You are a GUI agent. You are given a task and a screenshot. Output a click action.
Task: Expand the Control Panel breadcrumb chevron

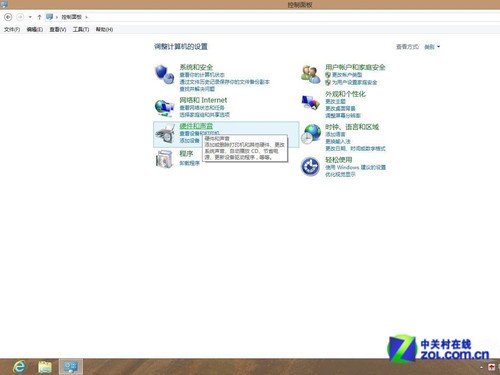point(86,17)
